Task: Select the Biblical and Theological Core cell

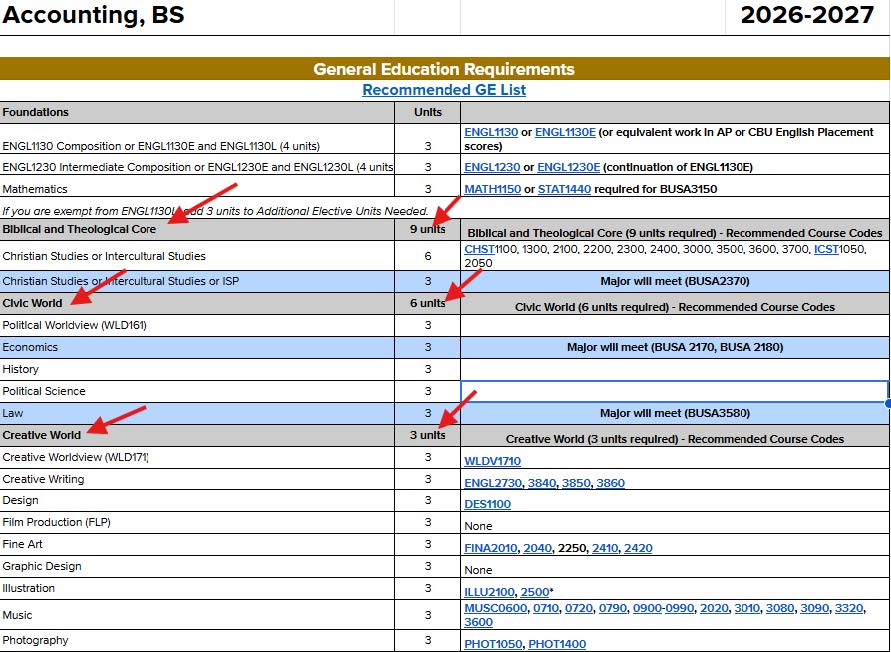Action: click(x=80, y=229)
